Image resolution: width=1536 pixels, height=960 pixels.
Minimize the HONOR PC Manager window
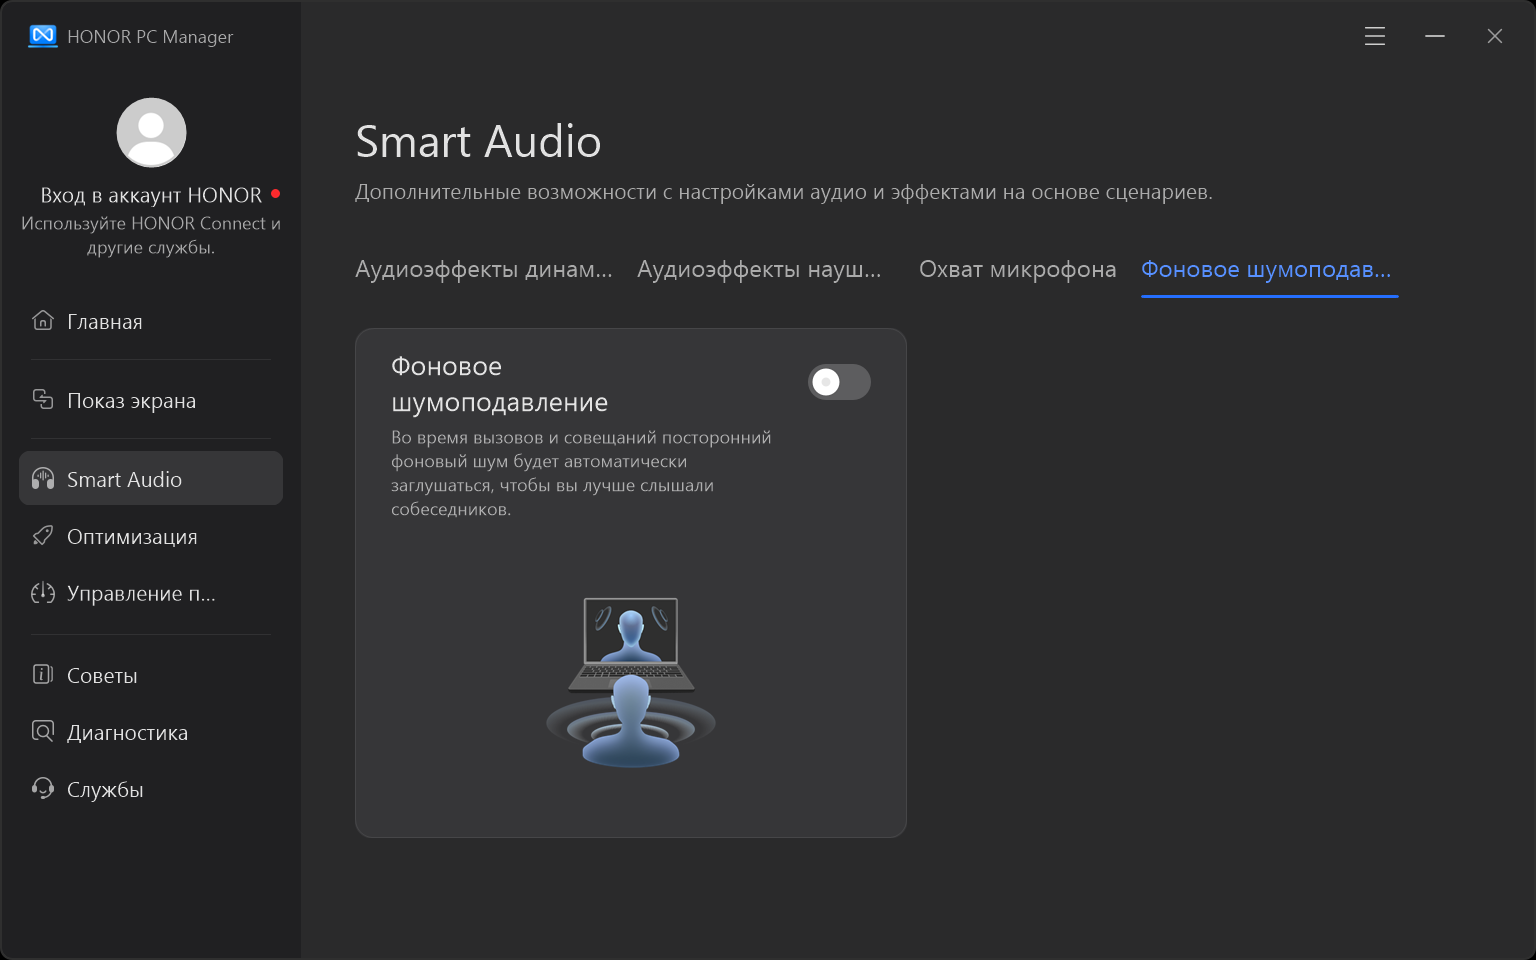click(x=1435, y=36)
